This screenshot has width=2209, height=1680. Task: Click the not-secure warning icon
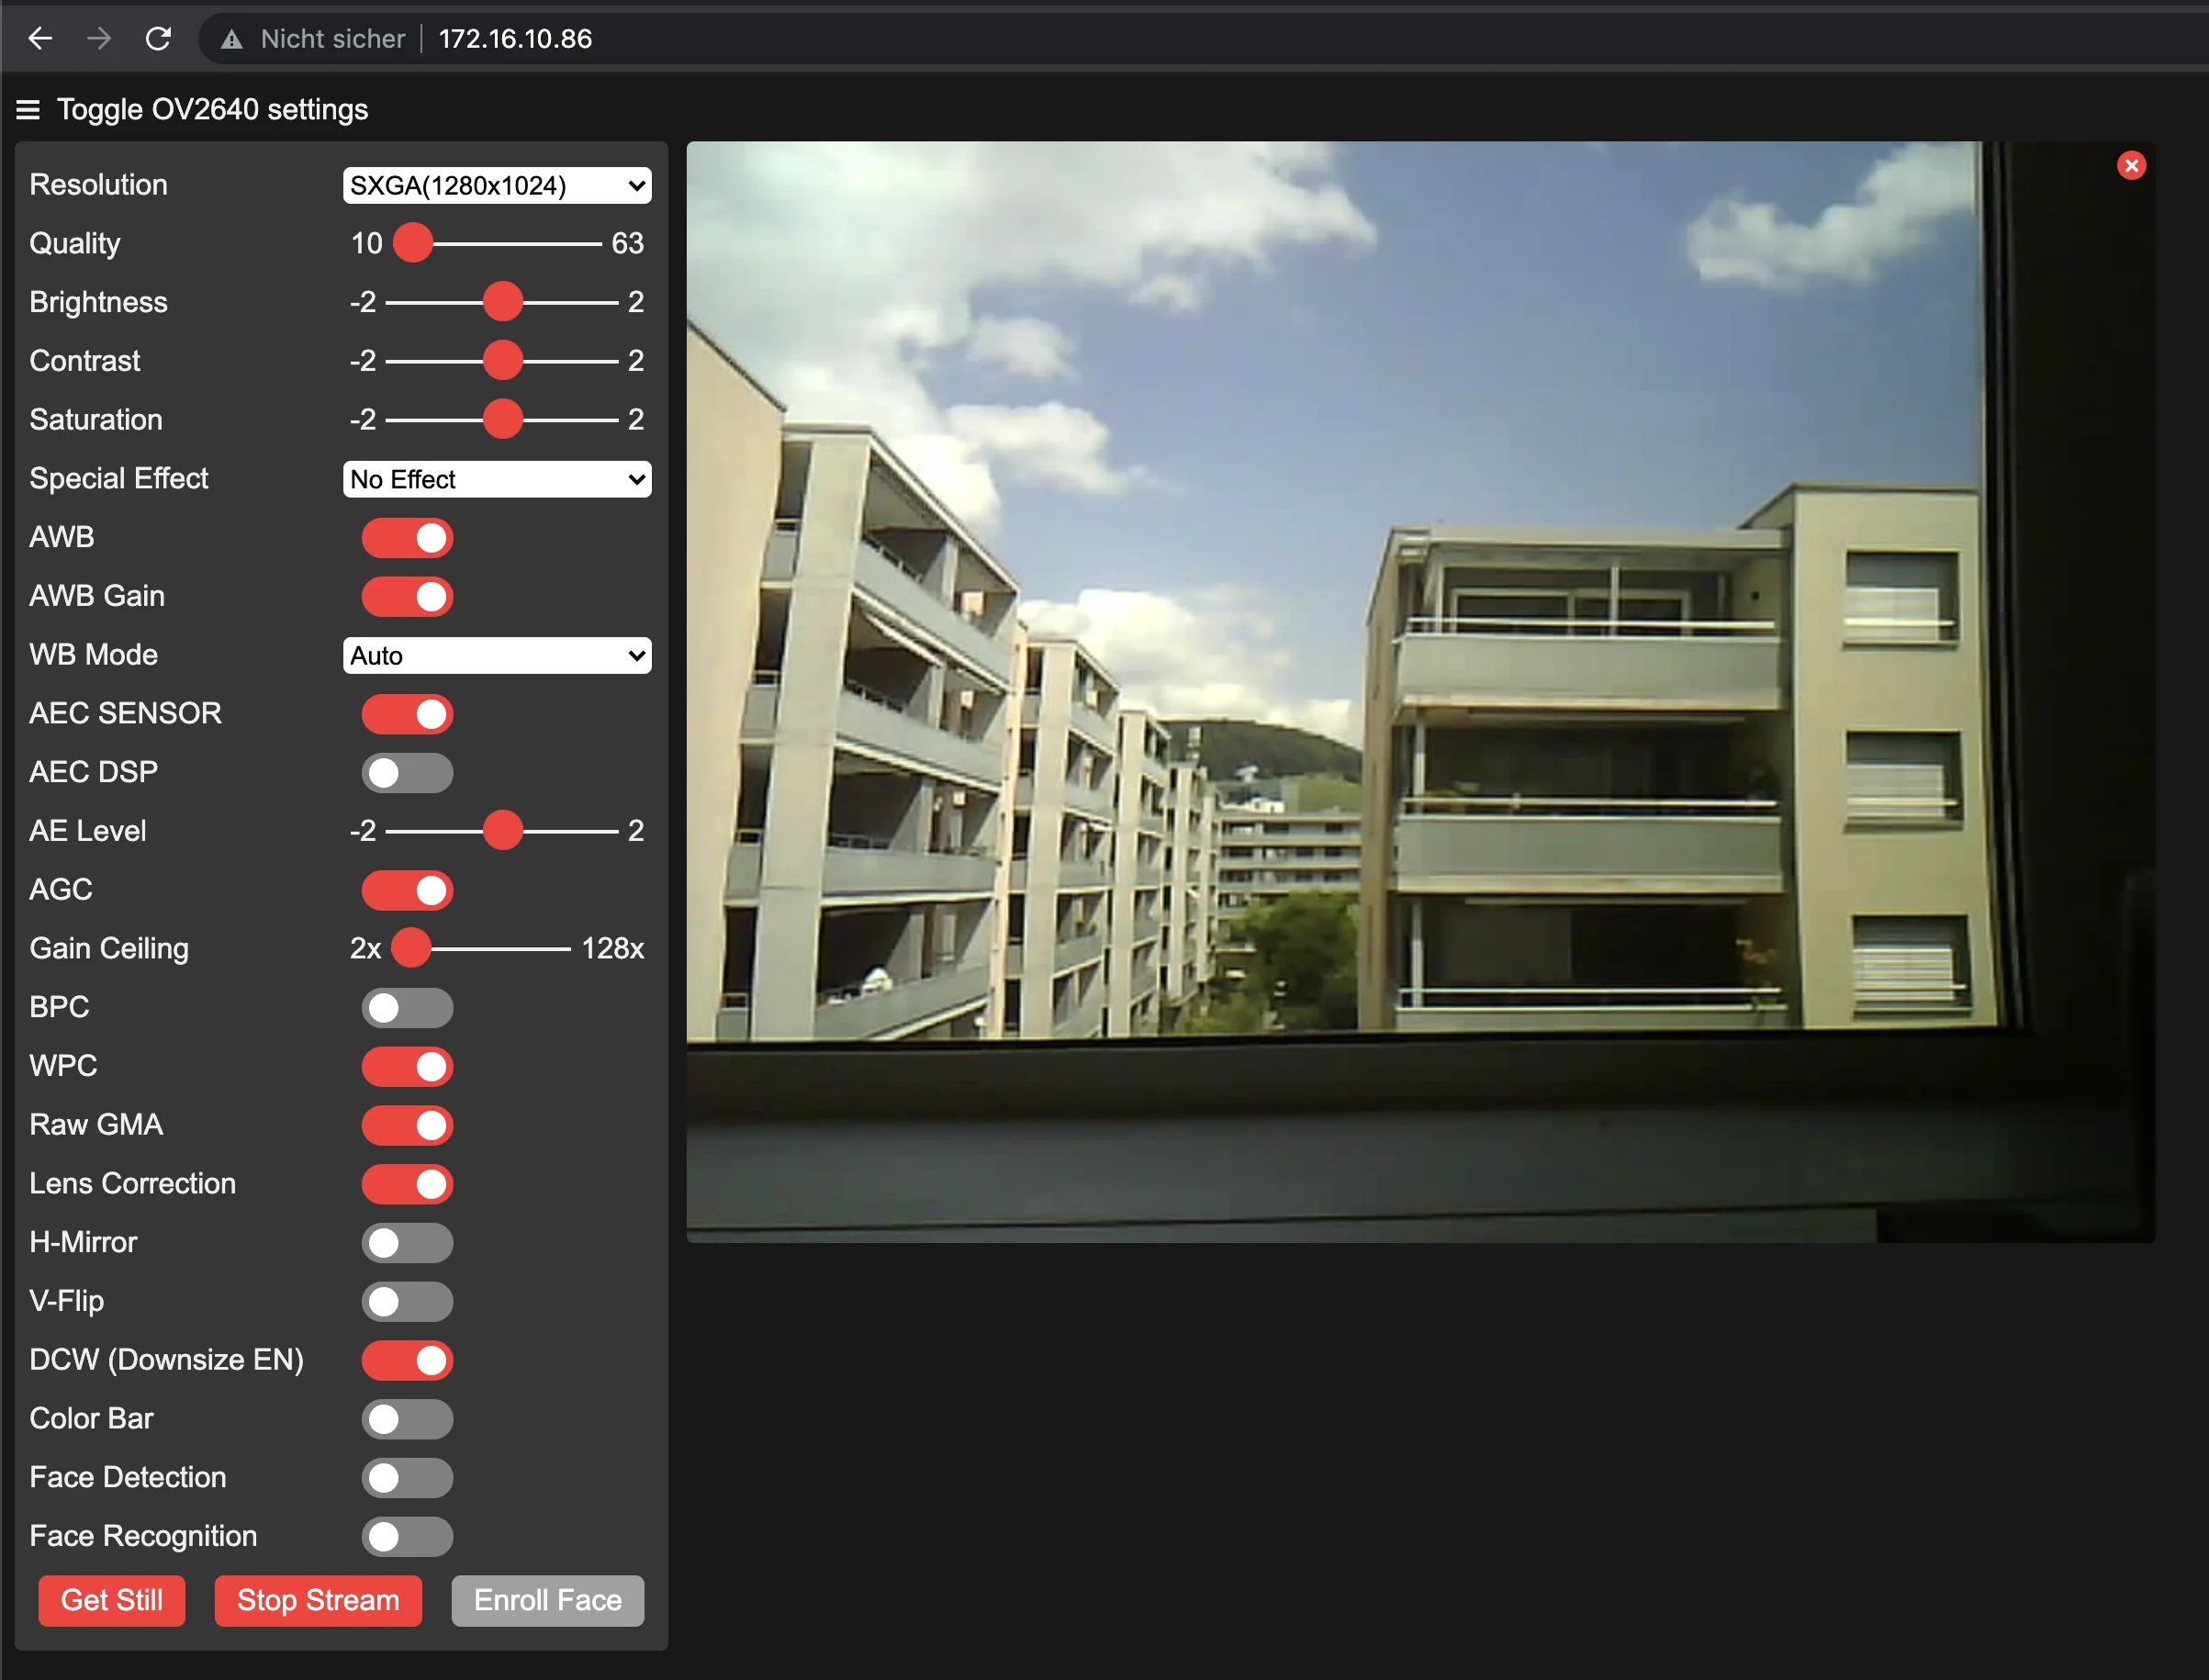pos(232,39)
